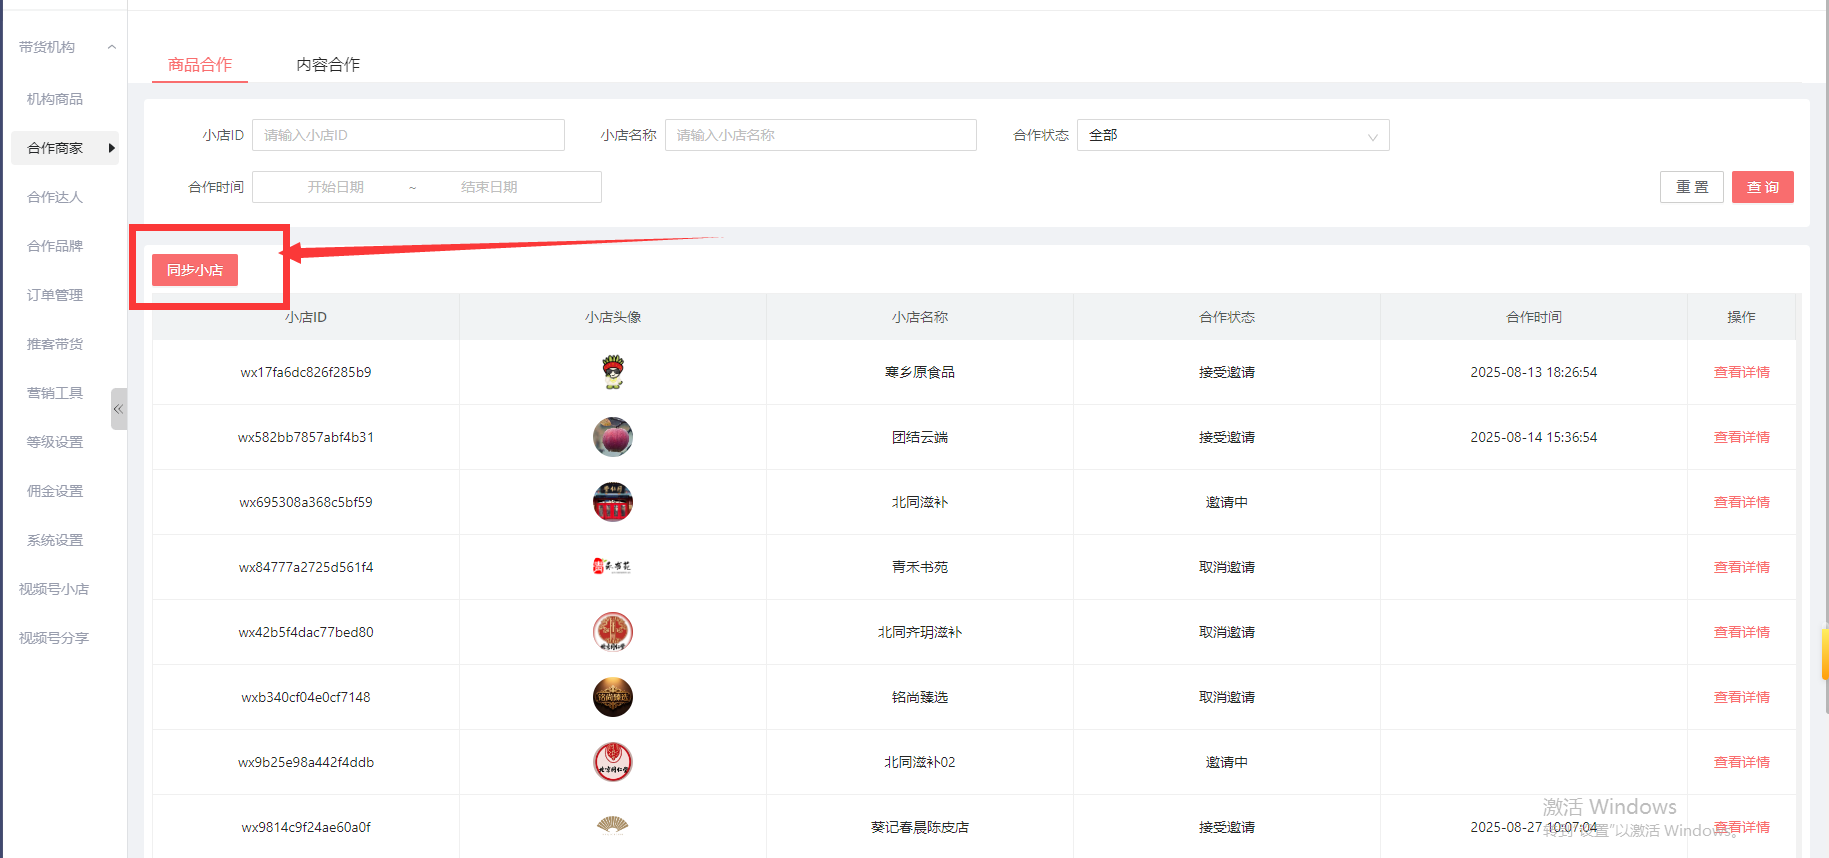Viewport: 1829px width, 858px height.
Task: Focus the 小店ID input field
Action: 408,135
